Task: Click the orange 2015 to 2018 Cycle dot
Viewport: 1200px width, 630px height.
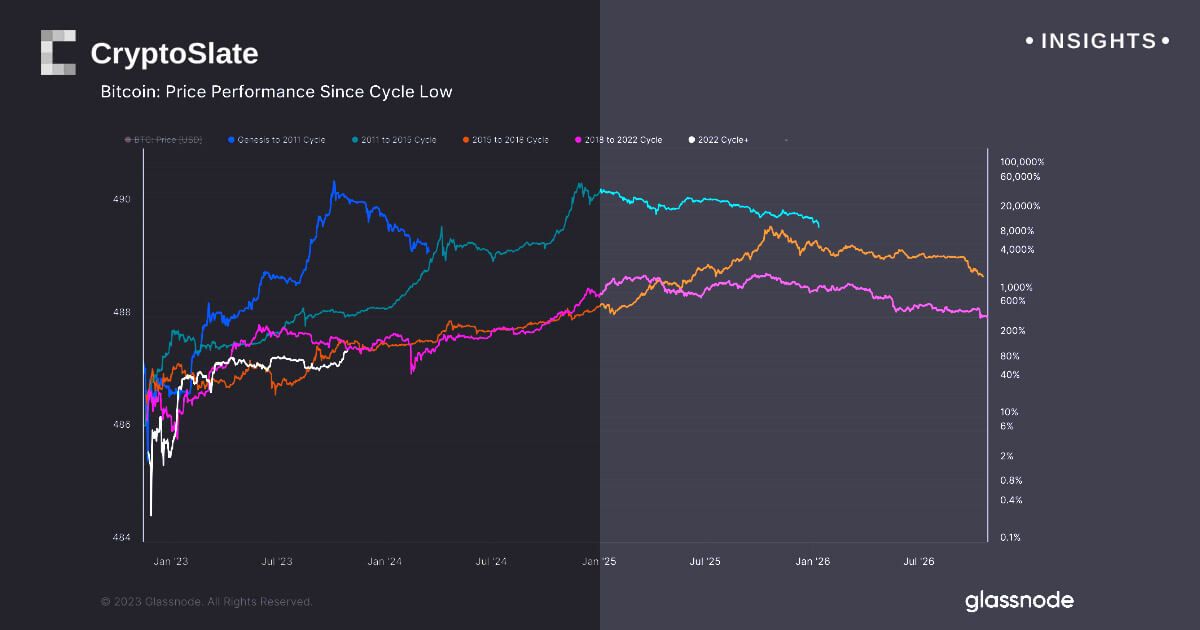Action: click(468, 140)
